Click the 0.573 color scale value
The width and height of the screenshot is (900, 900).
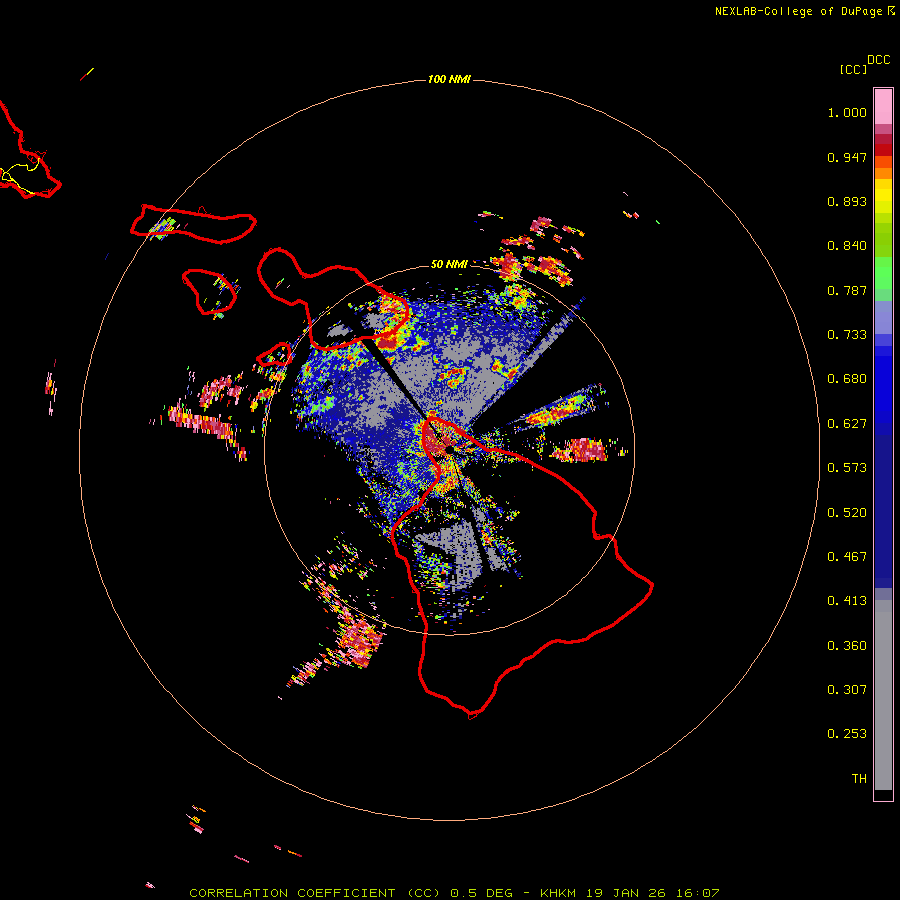(847, 468)
